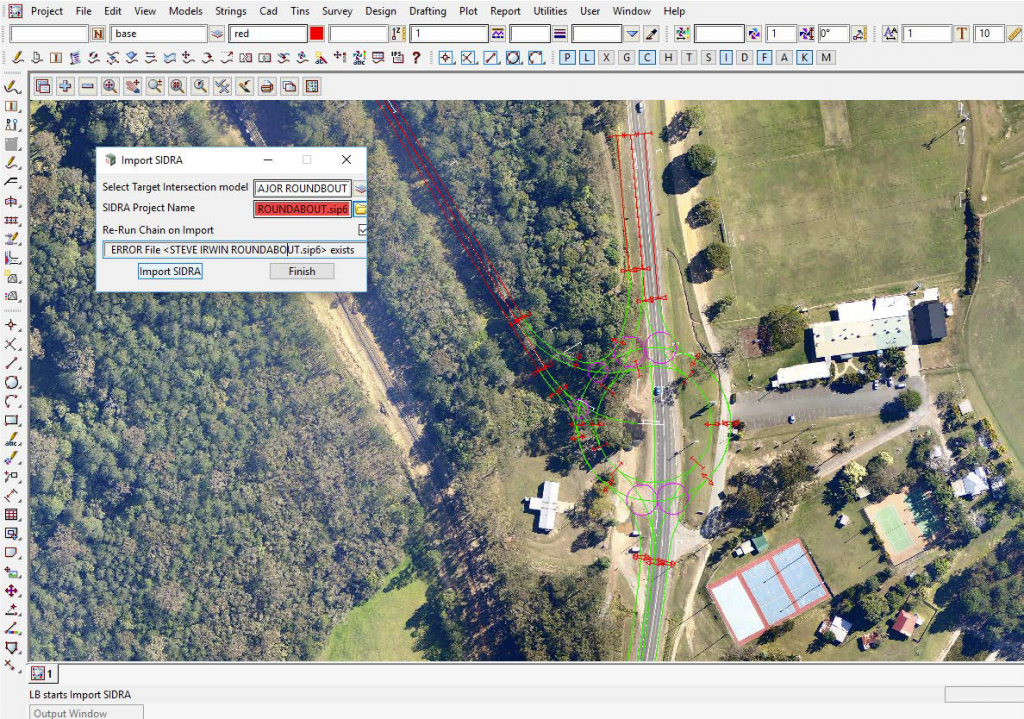The width and height of the screenshot is (1024, 719).
Task: Toggle Re-Run Chain on Import checkbox
Action: coord(363,230)
